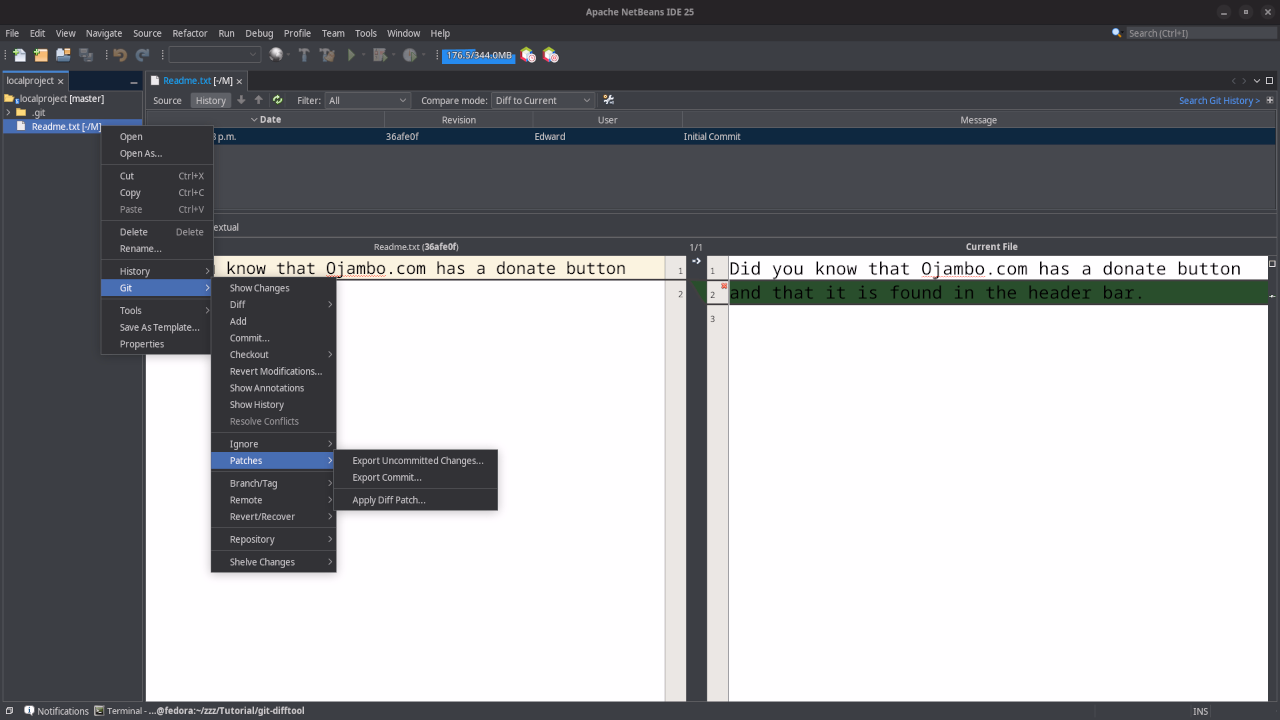Close the localproject panel tab

[61, 81]
